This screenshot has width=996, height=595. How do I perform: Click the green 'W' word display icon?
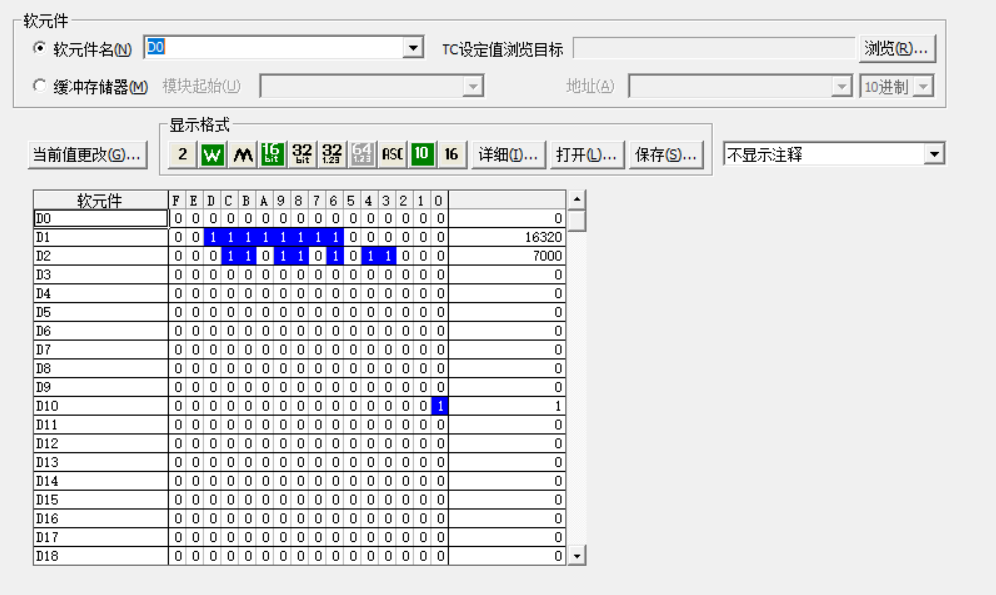coord(212,154)
